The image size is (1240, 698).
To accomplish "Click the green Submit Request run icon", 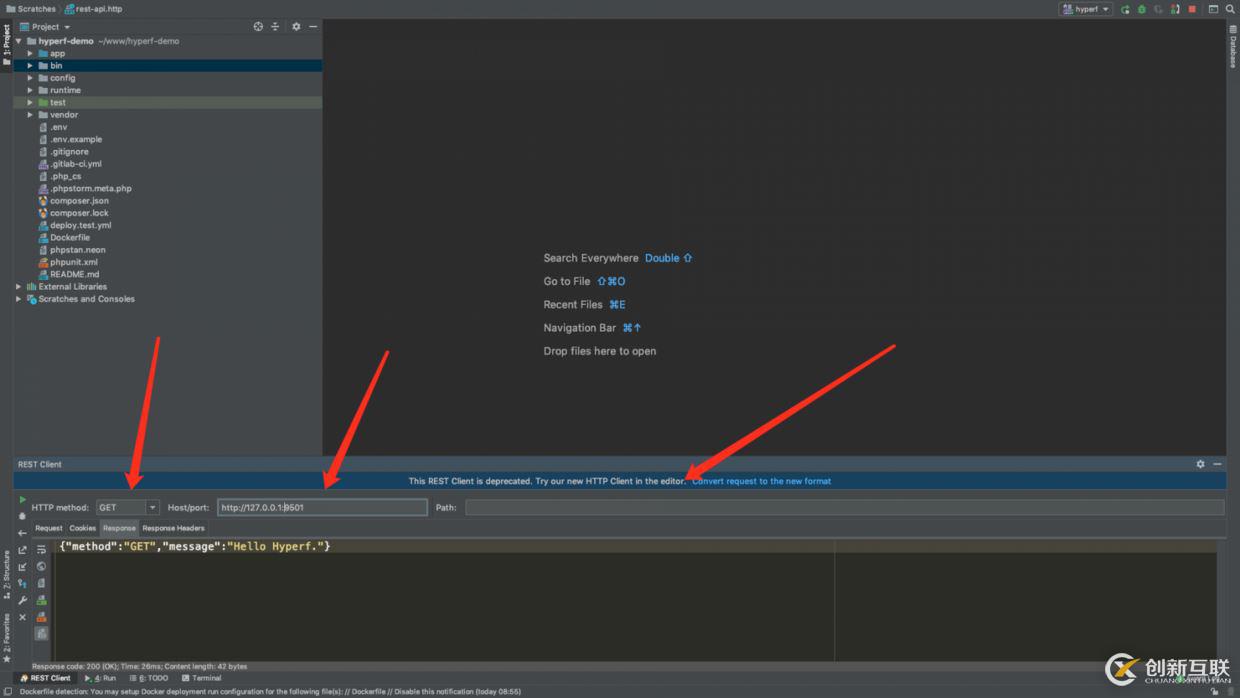I will [x=23, y=499].
